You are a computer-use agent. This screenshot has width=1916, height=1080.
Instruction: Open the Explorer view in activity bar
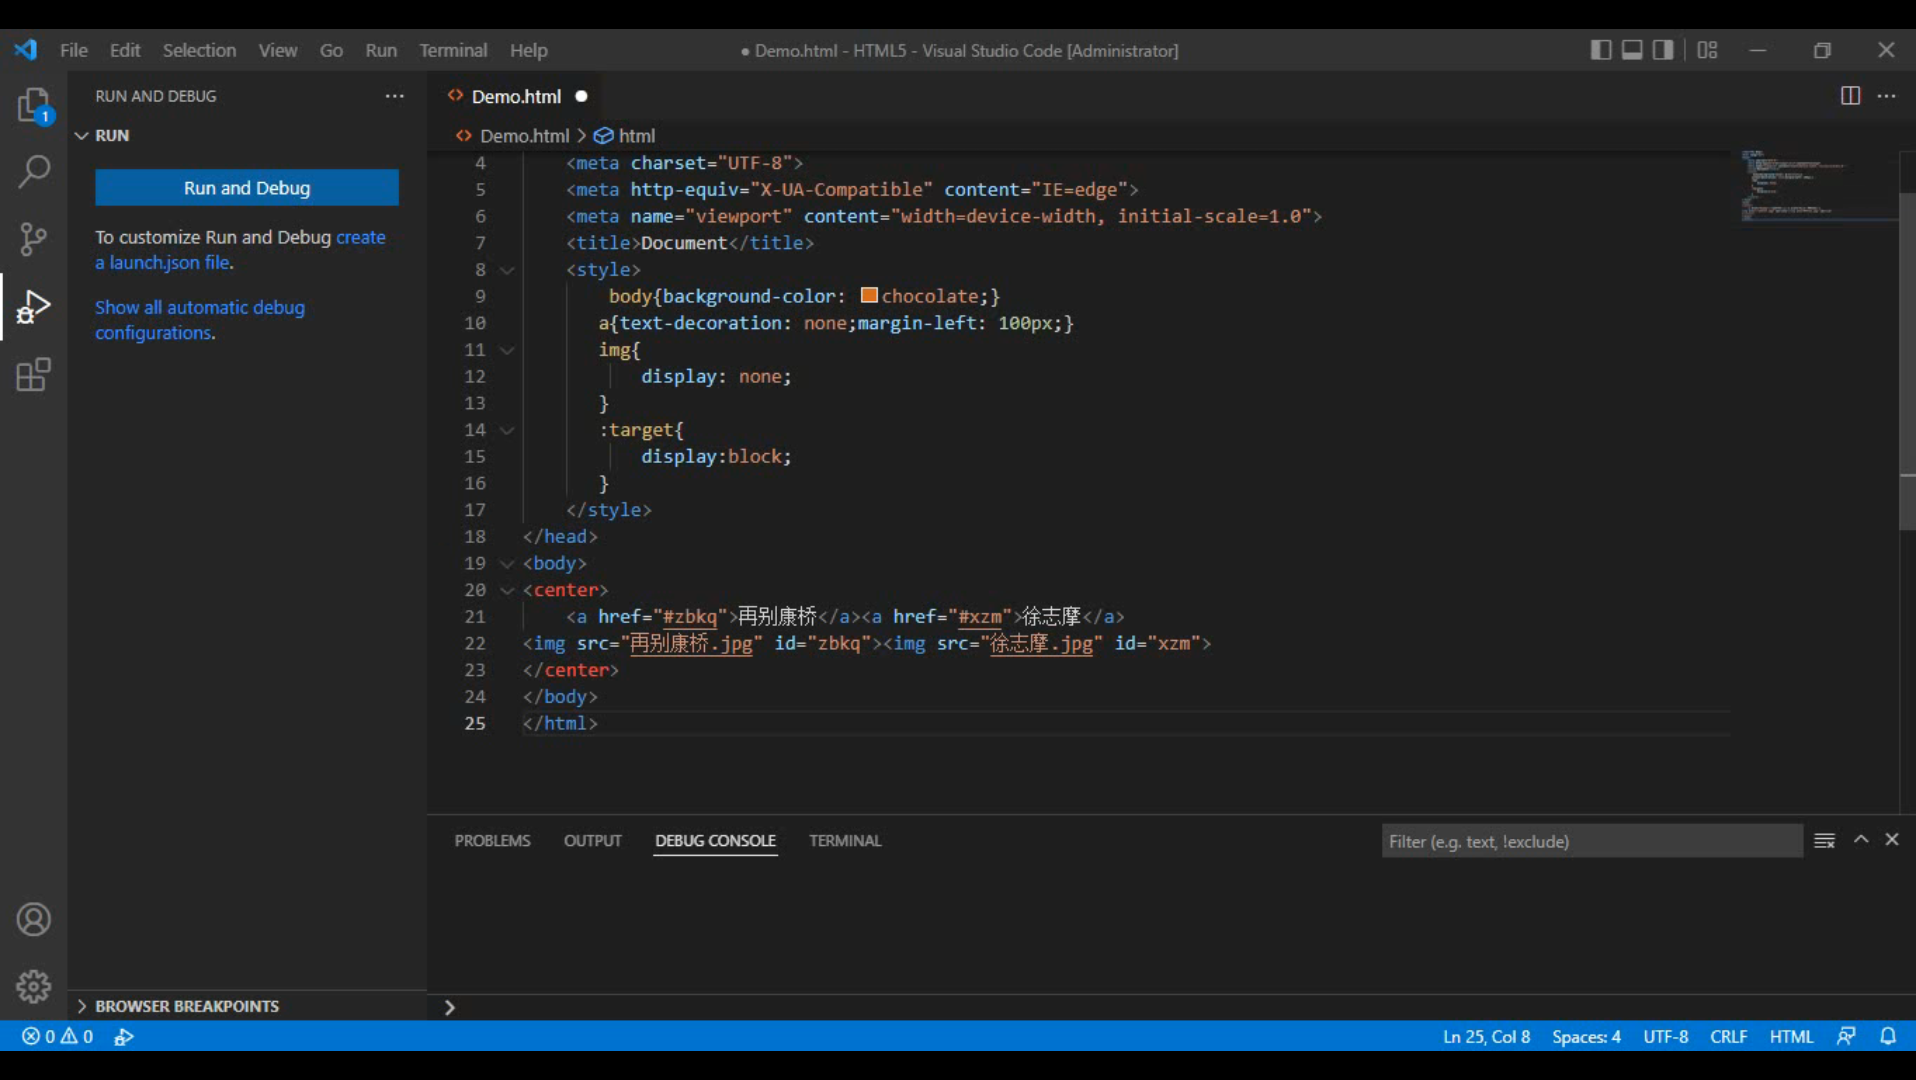33,105
